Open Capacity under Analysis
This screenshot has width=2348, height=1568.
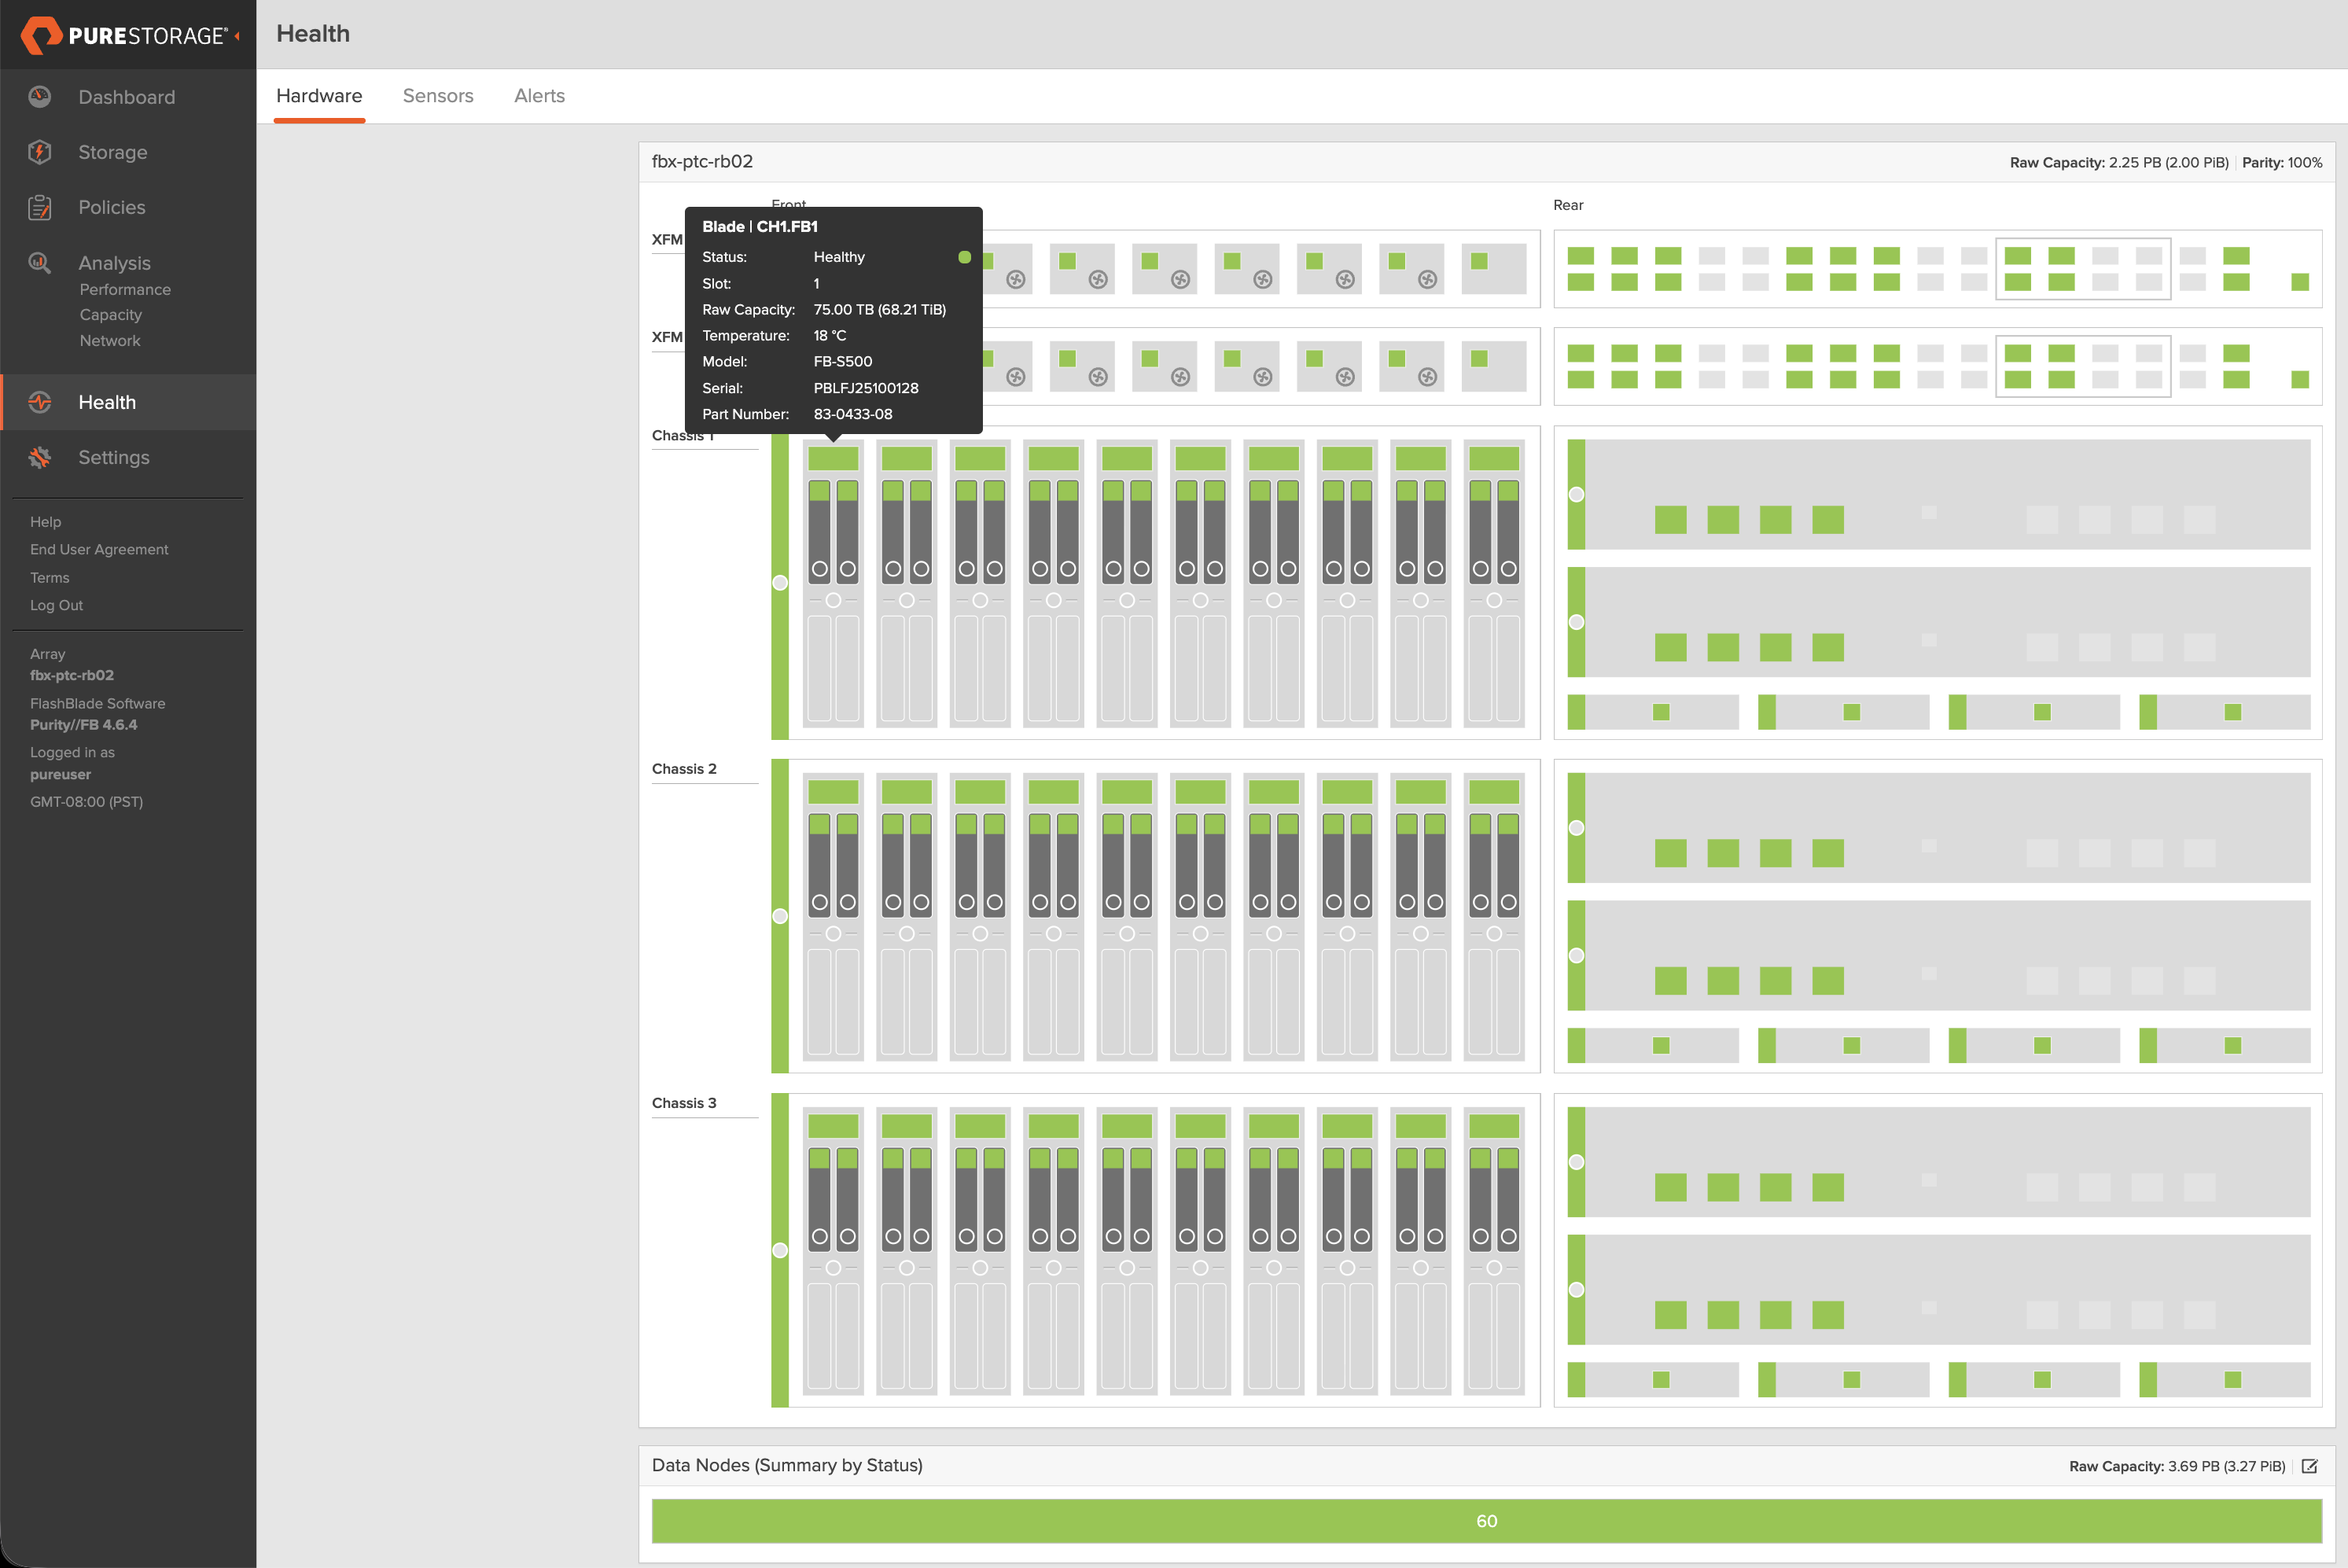[111, 315]
